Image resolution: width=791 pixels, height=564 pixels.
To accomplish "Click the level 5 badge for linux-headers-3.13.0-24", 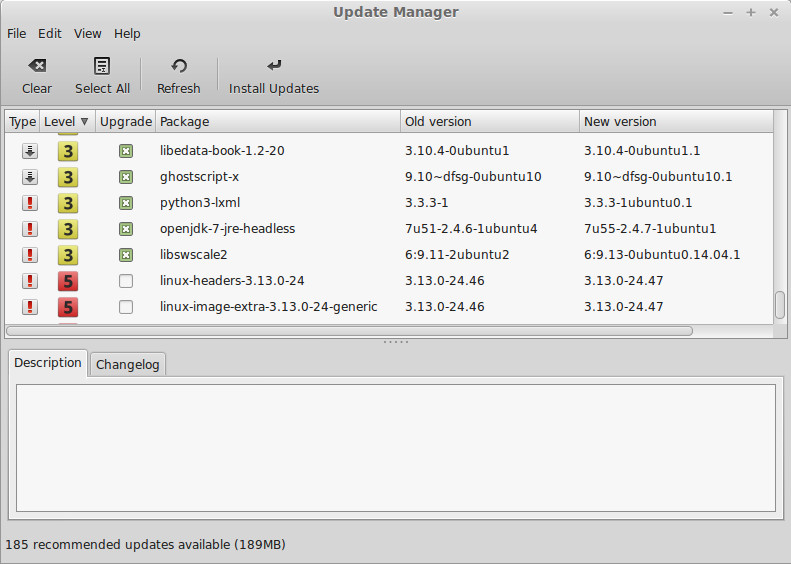I will click(x=68, y=281).
